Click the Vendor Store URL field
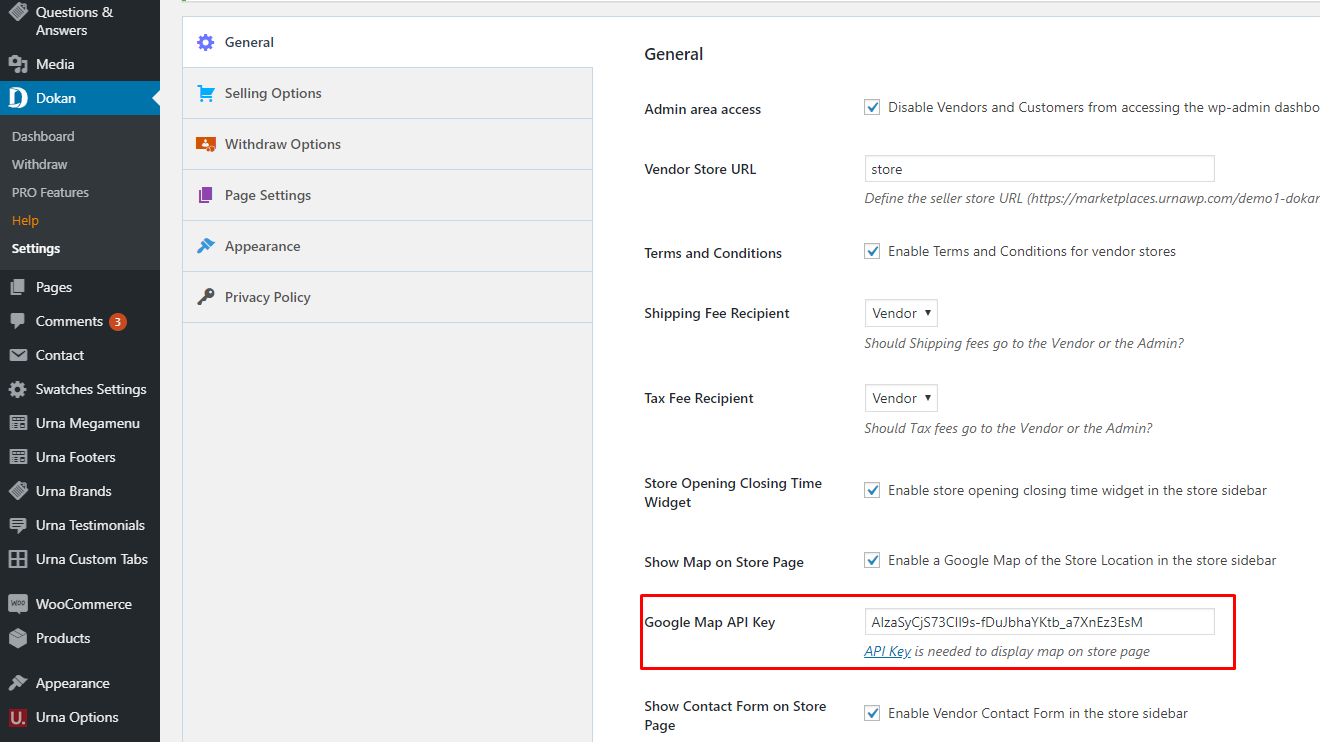 coord(1040,169)
